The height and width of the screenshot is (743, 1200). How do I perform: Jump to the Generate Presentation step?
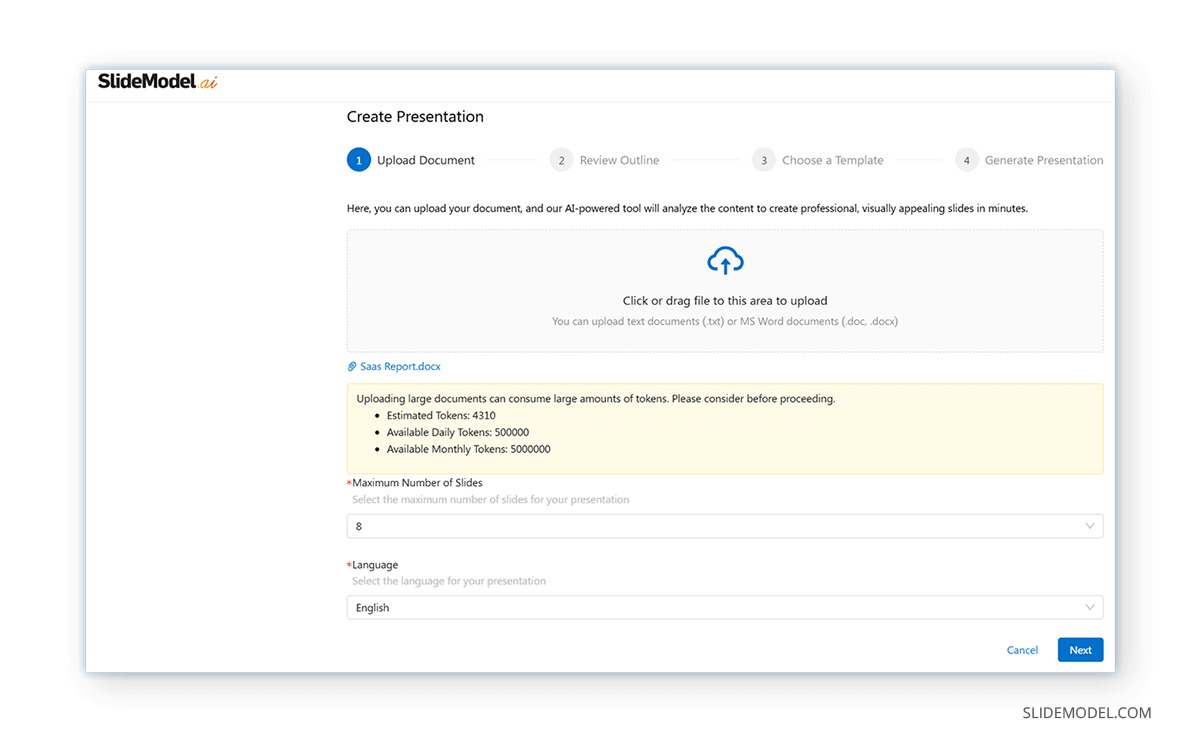(1044, 159)
